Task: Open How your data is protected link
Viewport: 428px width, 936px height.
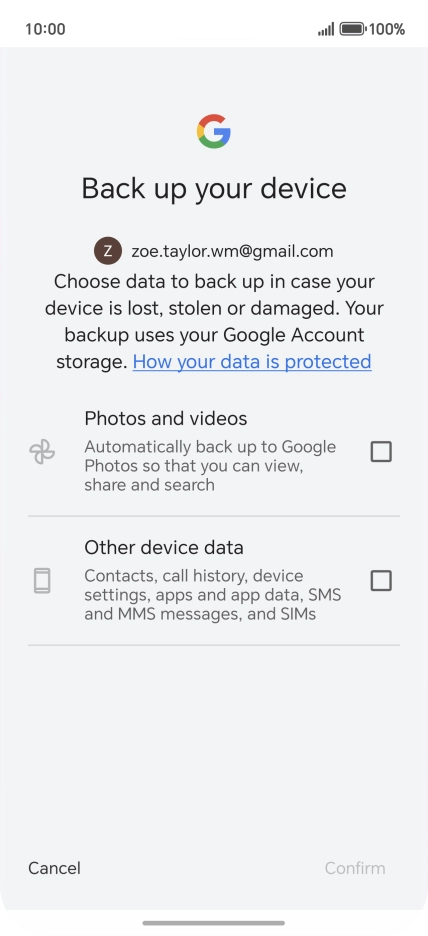Action: (x=252, y=361)
